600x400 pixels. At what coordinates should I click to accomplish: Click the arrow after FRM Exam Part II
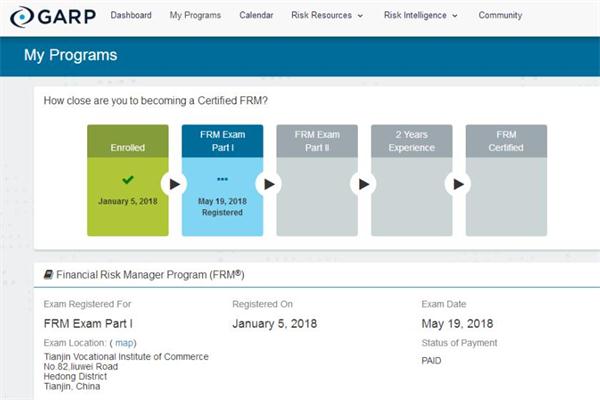[x=364, y=184]
